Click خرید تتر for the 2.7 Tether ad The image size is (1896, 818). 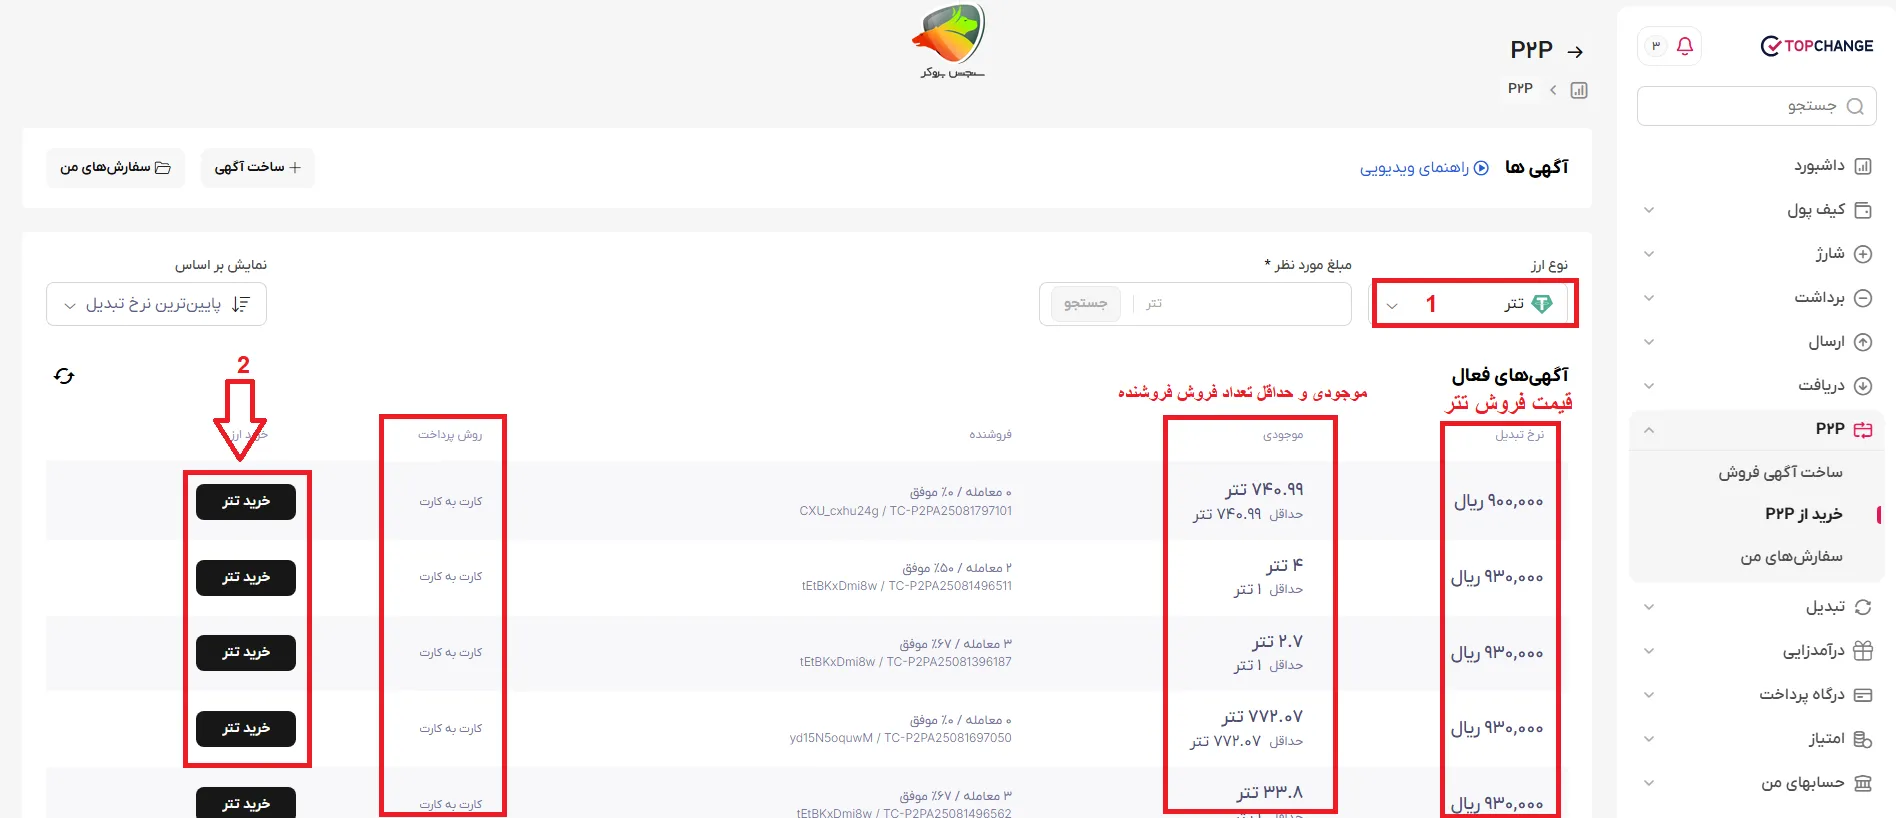click(x=246, y=653)
